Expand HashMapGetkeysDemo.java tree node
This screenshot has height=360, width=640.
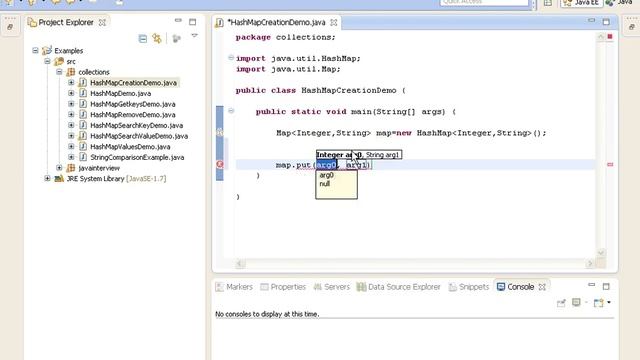click(x=71, y=104)
